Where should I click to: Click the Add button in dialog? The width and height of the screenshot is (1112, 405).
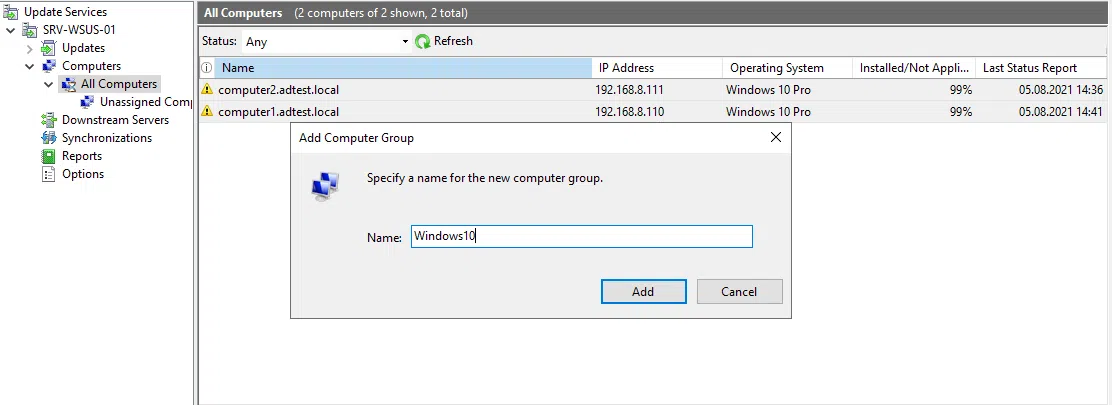tap(643, 292)
